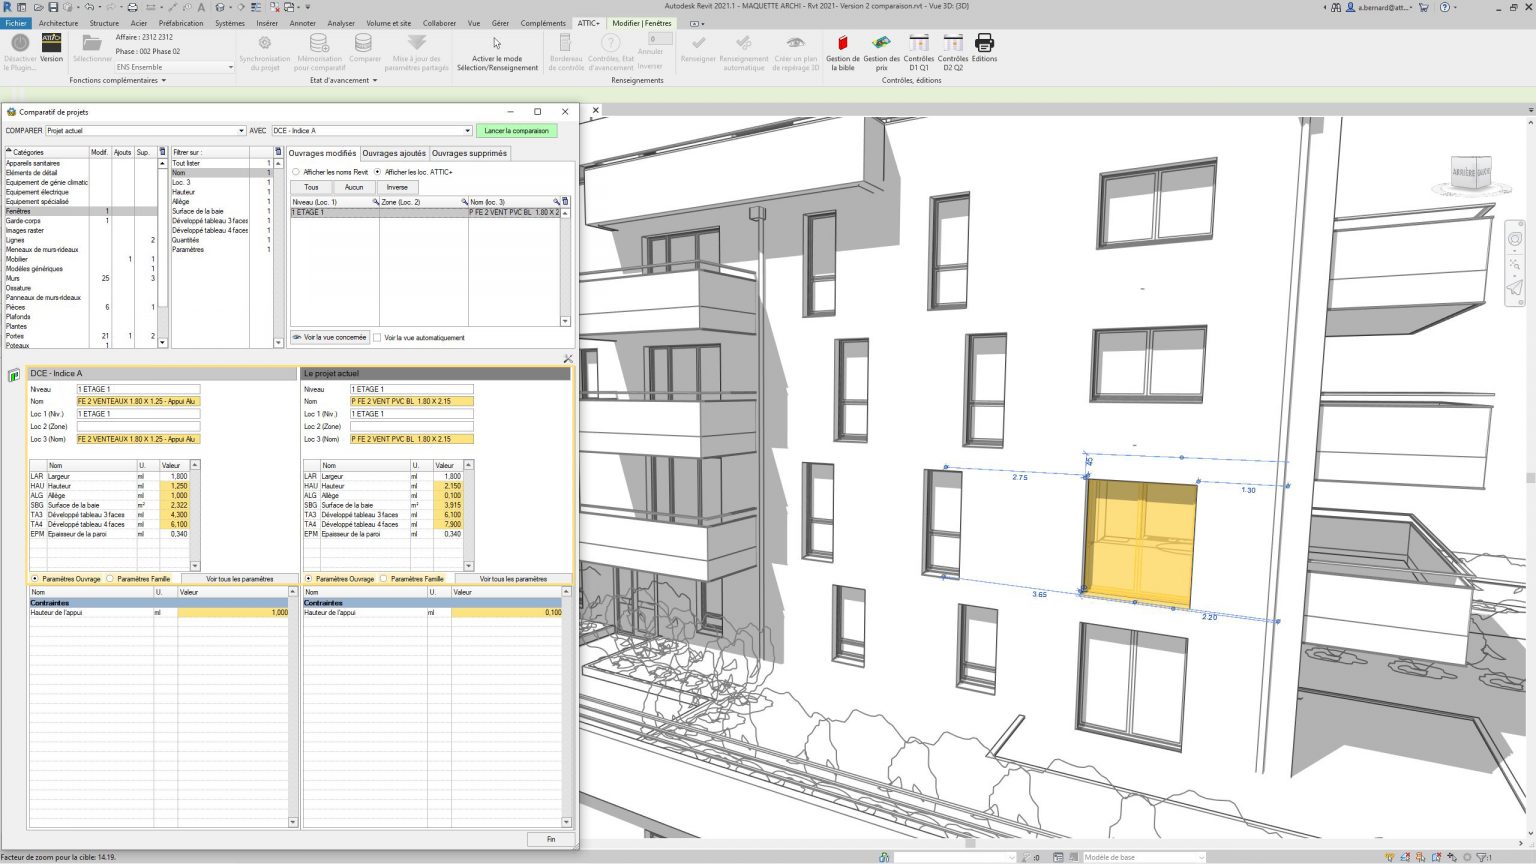Screen dimensions: 1536x864
Task: Click the Lancer la comparaison button
Action: pos(516,130)
